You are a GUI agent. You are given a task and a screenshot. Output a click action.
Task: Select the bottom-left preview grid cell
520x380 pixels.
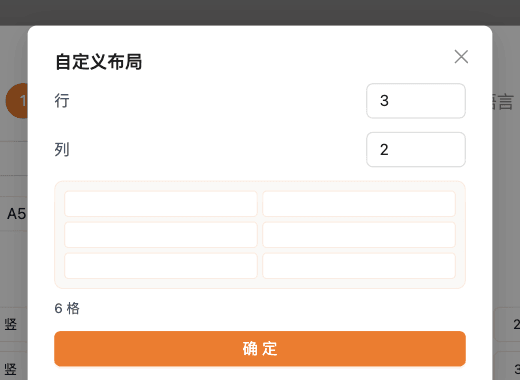click(x=161, y=266)
